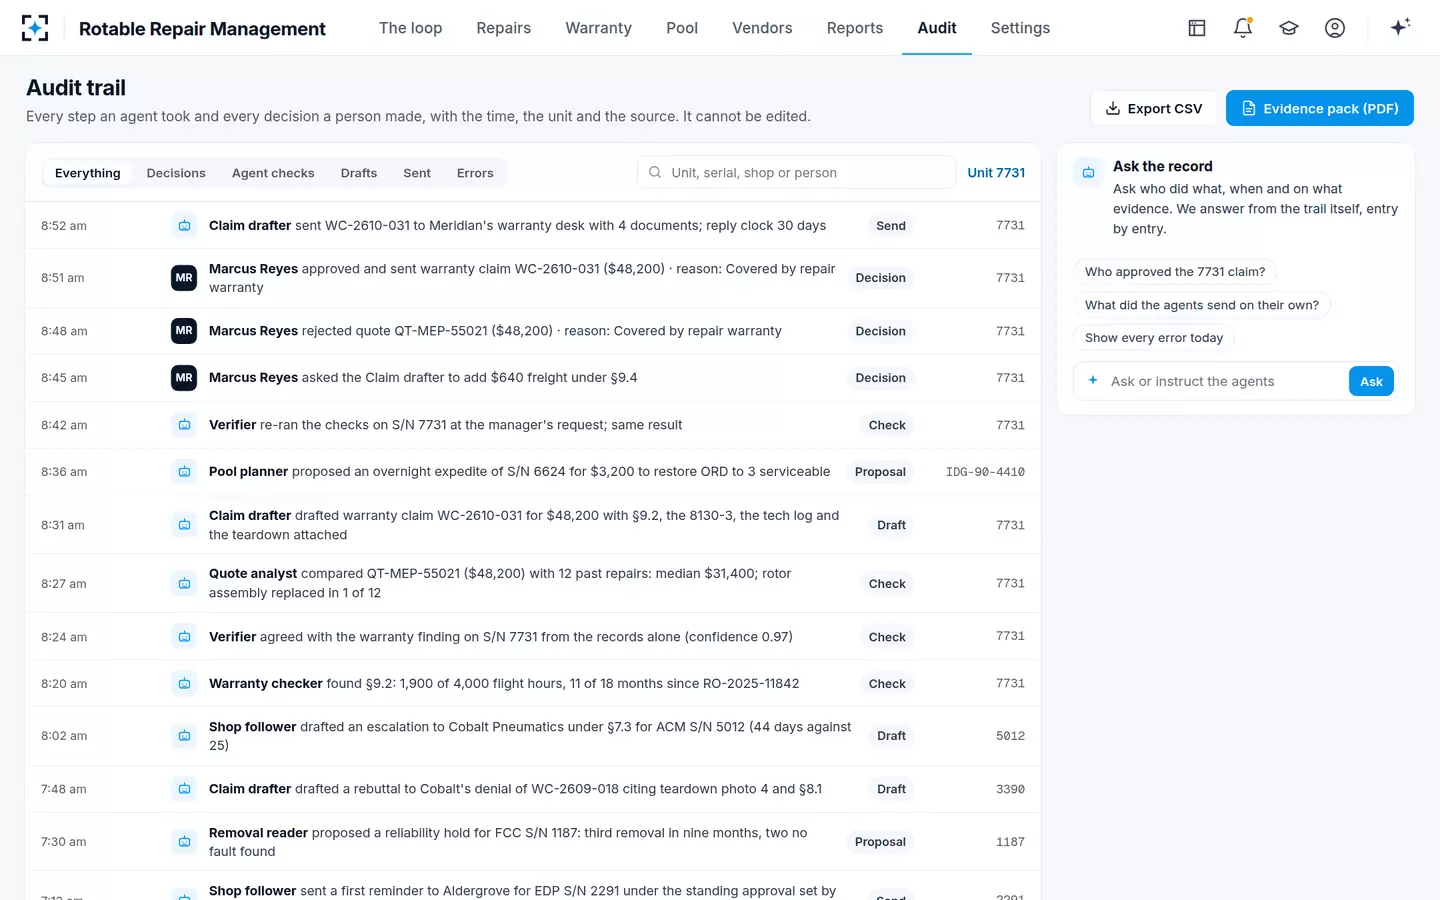Click the agent icon on the 8:02 am Shop follower row

[184, 736]
